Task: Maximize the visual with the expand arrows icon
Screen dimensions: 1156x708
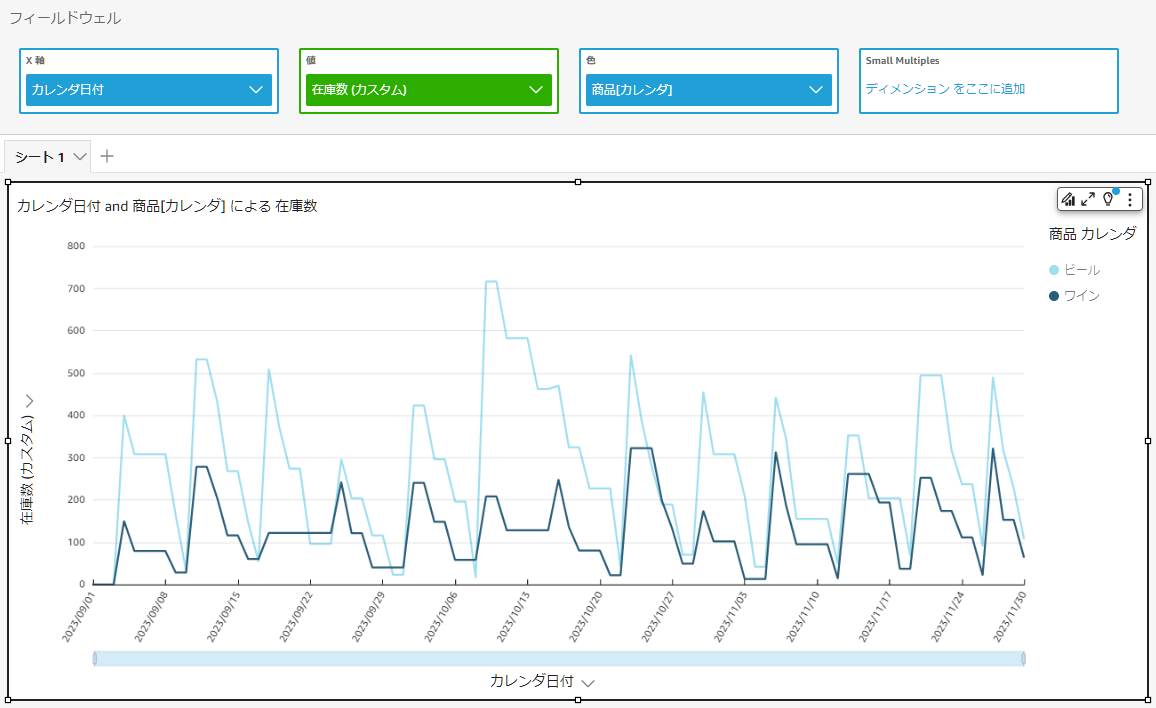Action: pyautogui.click(x=1088, y=199)
